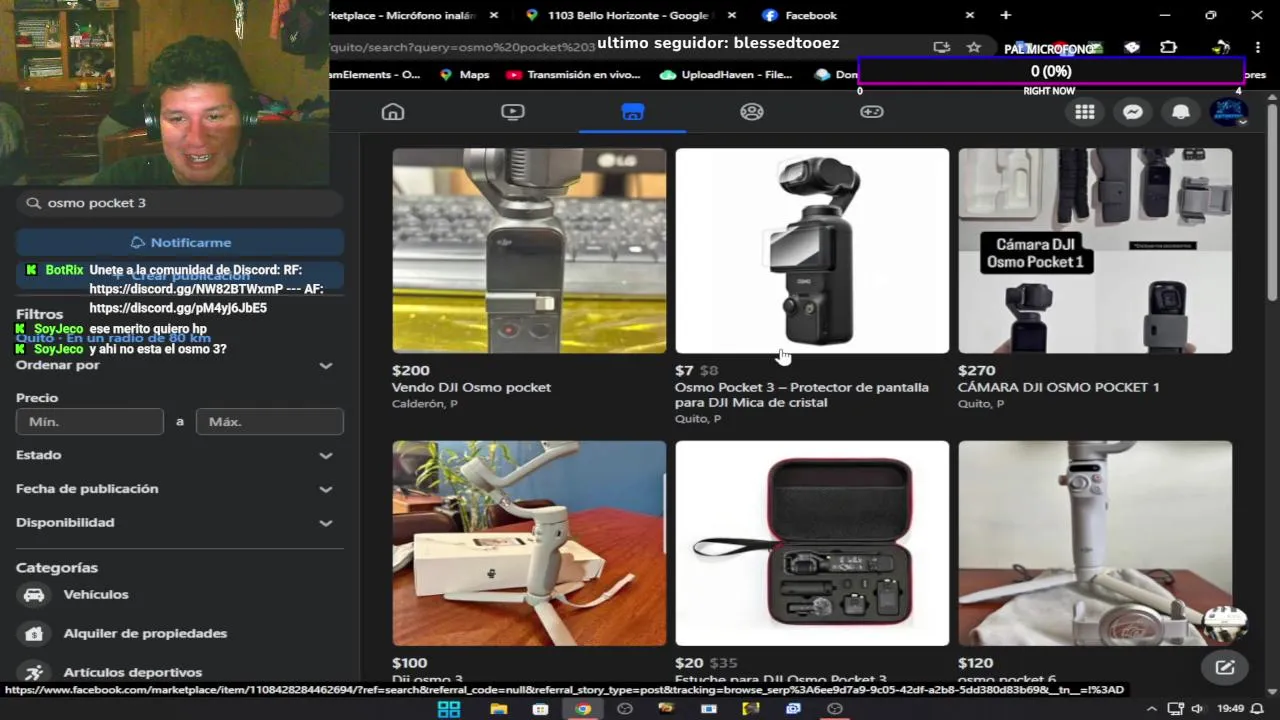The image size is (1280, 720).
Task: Open Windows Start button
Action: point(449,709)
